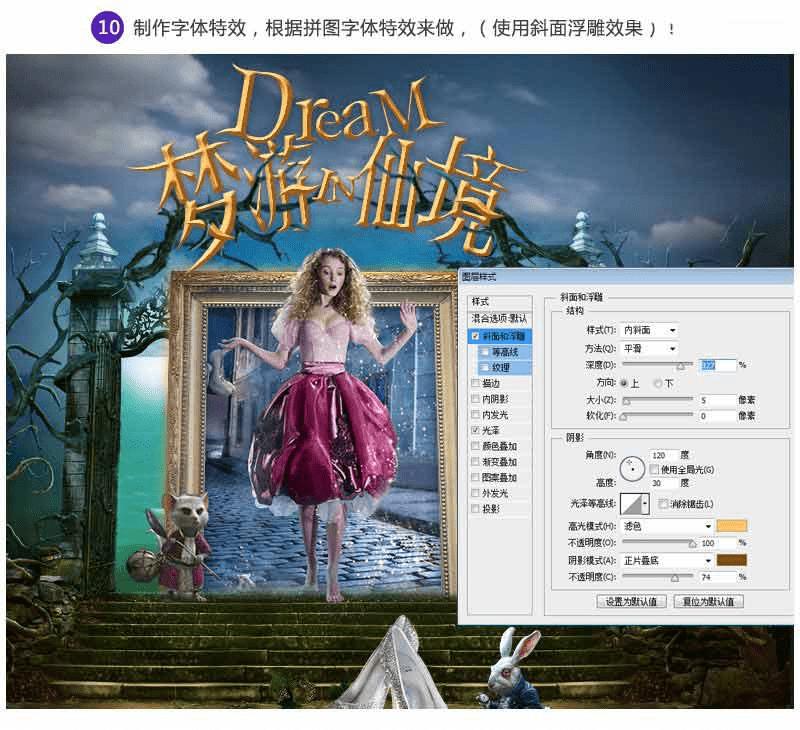Click the highlight opacity 100 field
Image resolution: width=800 pixels, height=730 pixels.
click(717, 543)
